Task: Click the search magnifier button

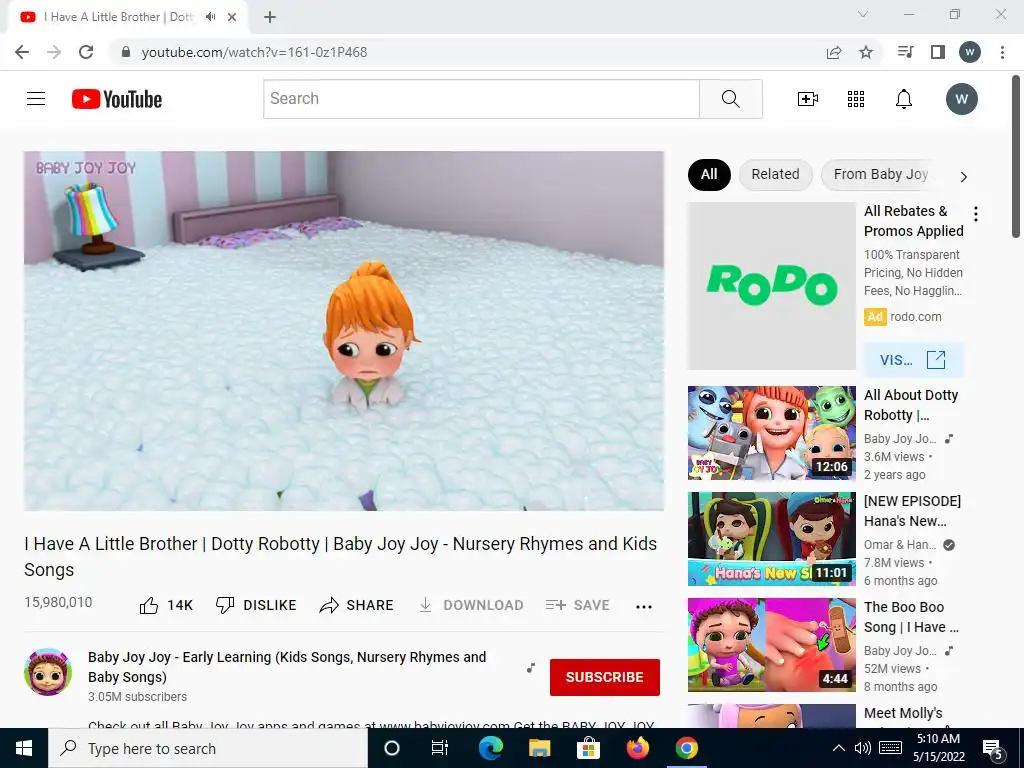Action: pos(731,99)
